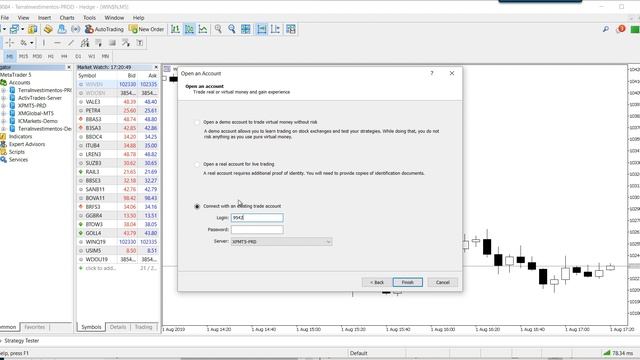The height and width of the screenshot is (360, 640).
Task: Click the signals radio-wave toolbar icon
Action: click(76, 29)
